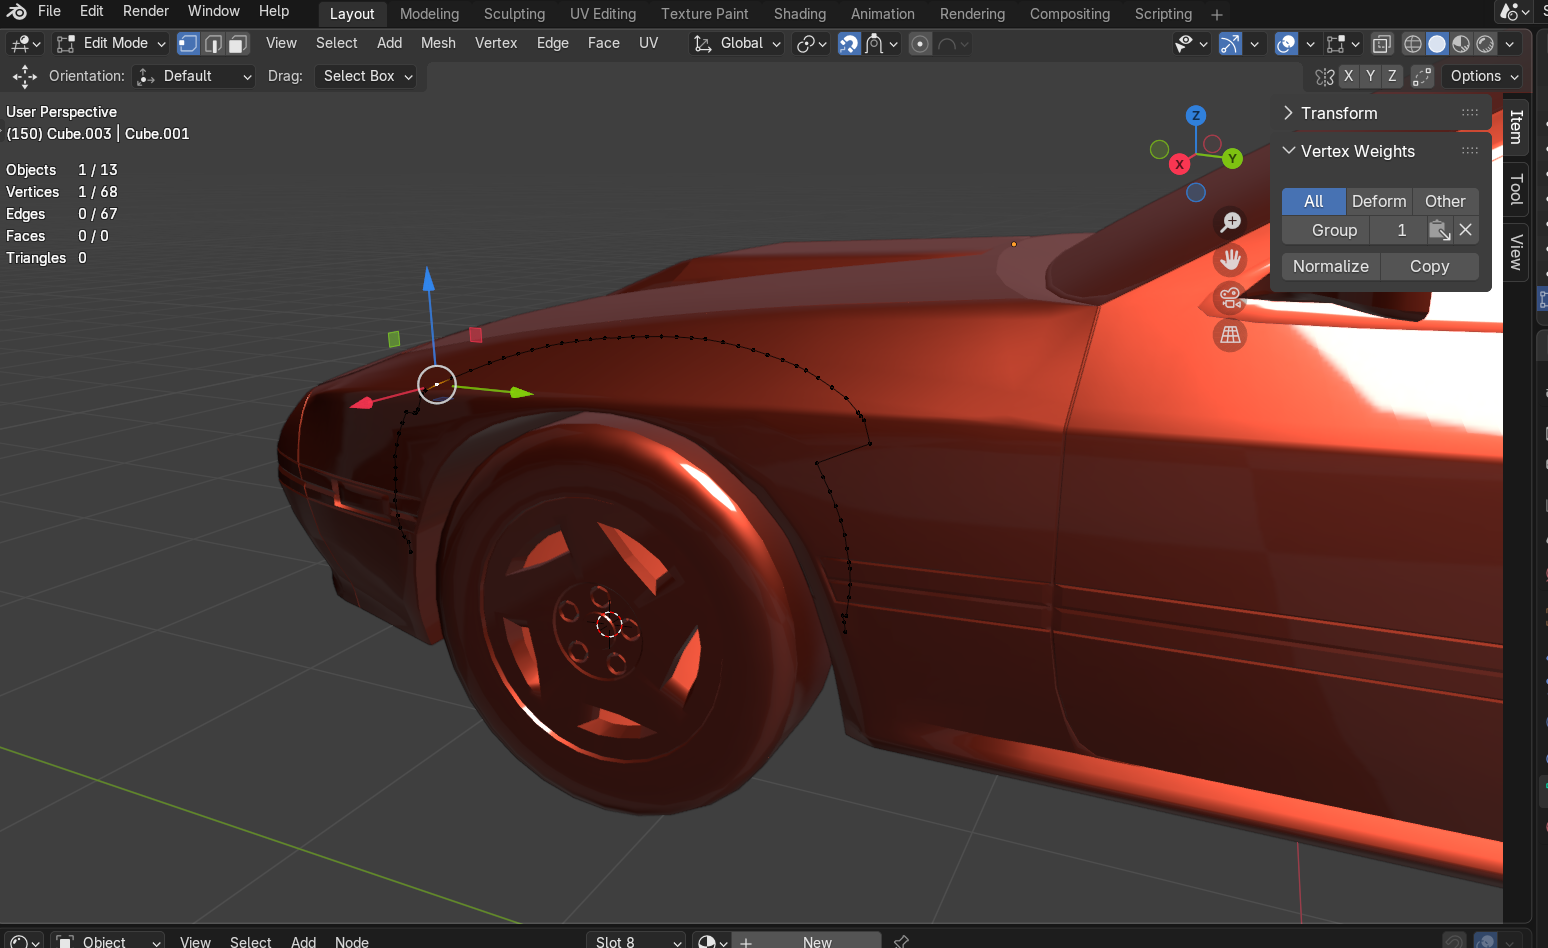Toggle Y axis mirror
Viewport: 1548px width, 948px height.
1370,76
